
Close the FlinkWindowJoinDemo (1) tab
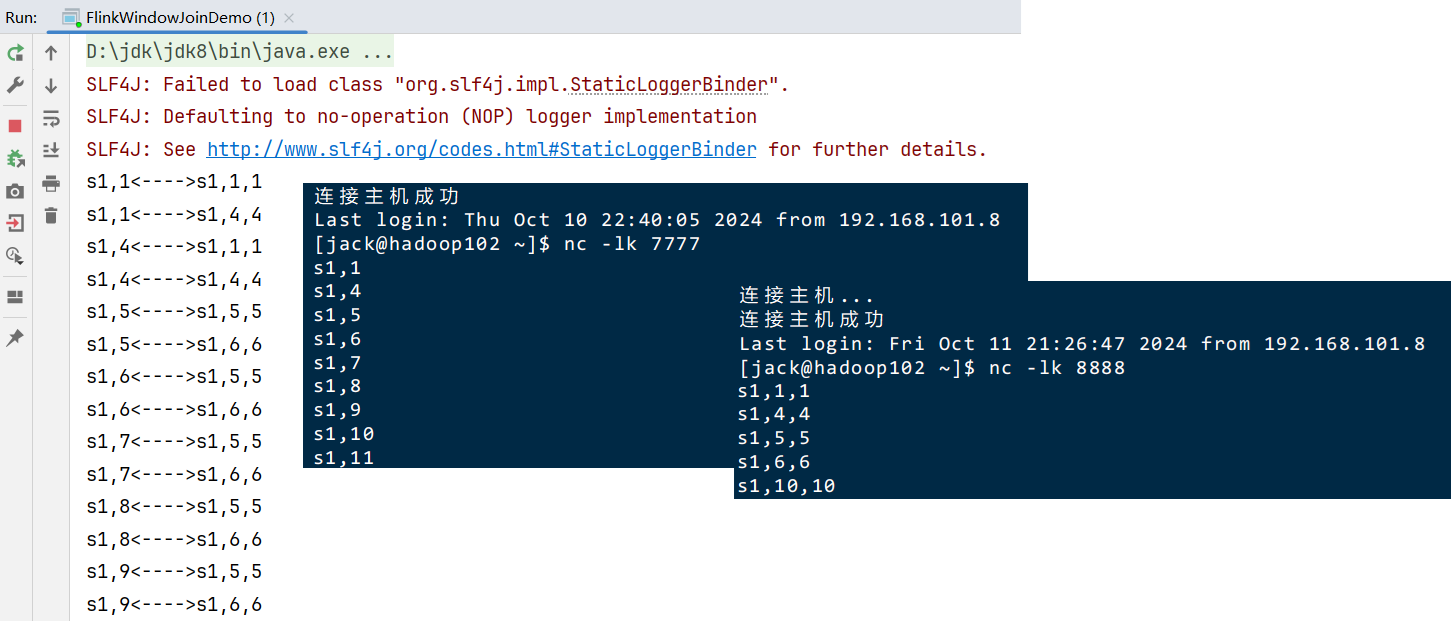coord(289,18)
